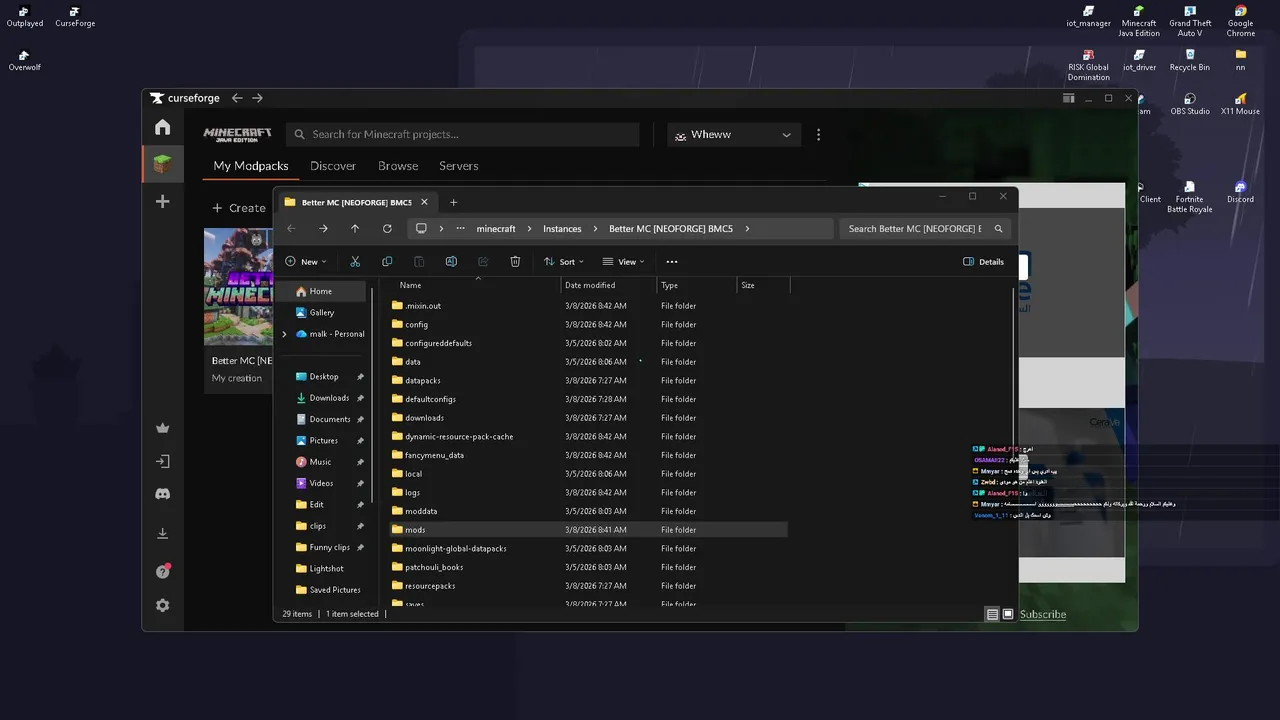Open Gallery in Explorer navigation pane
The image size is (1280, 720).
pos(321,312)
